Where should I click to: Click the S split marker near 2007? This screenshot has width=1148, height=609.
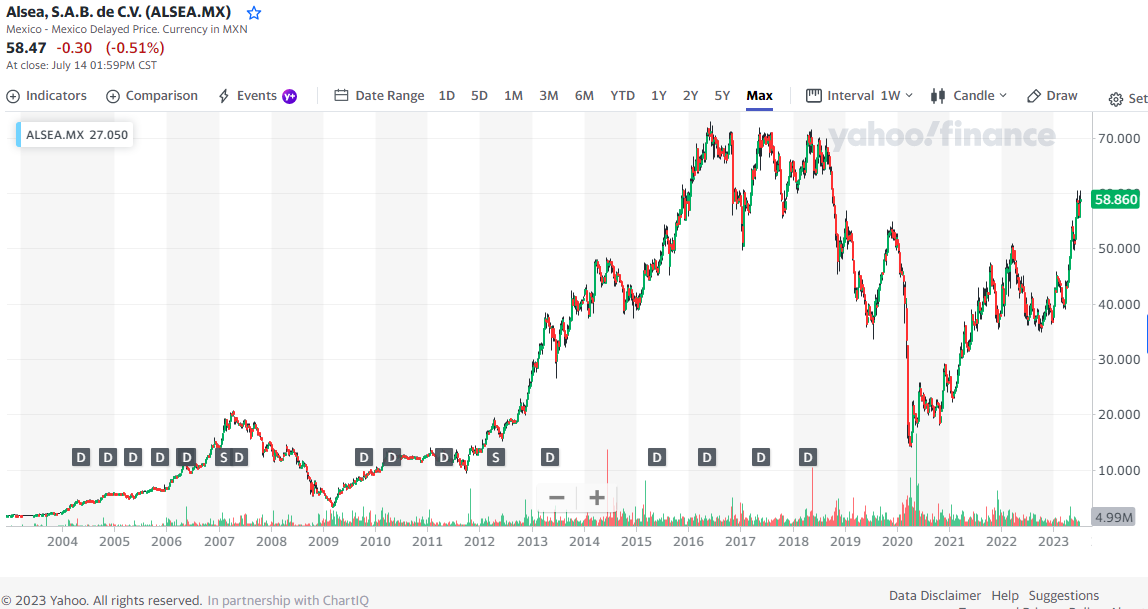click(224, 457)
